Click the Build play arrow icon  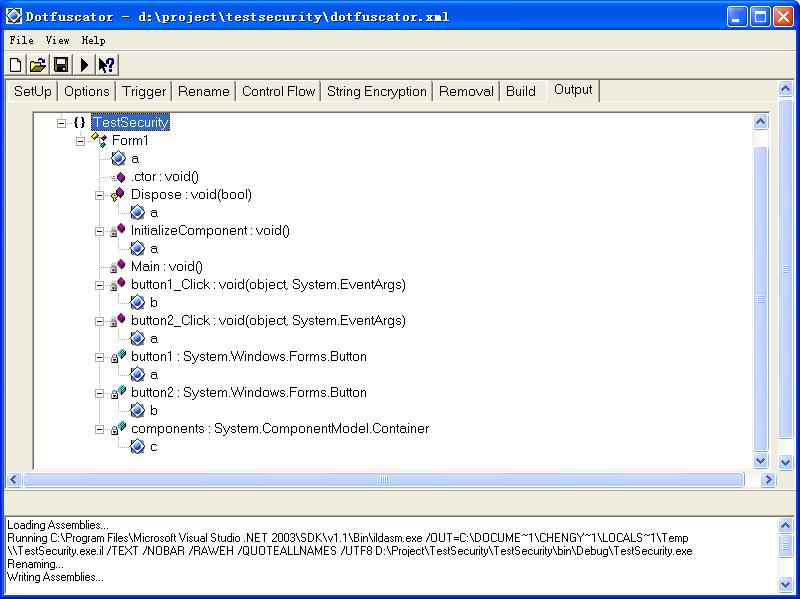[84, 65]
